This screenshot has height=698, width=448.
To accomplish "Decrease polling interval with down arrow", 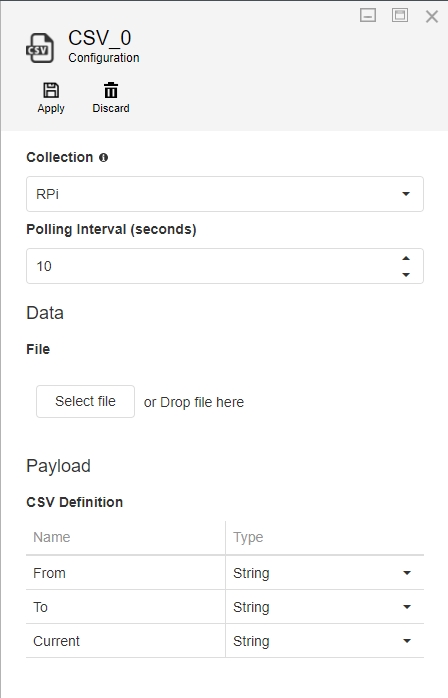I will point(406,275).
